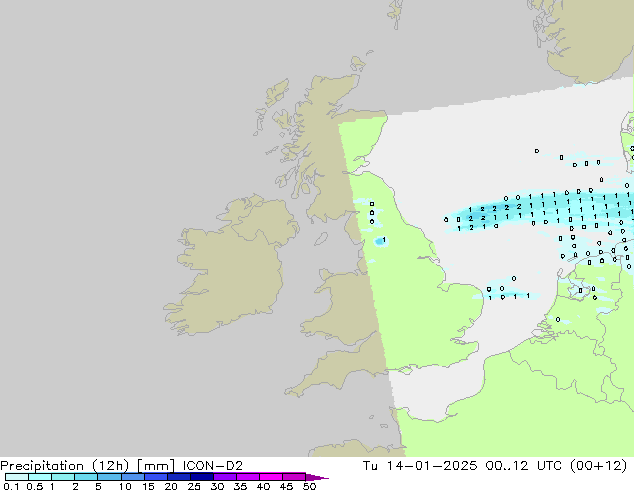This screenshot has height=490, width=634.
Task: Click the 35–40 mm legend color swatch
Action: point(247,477)
